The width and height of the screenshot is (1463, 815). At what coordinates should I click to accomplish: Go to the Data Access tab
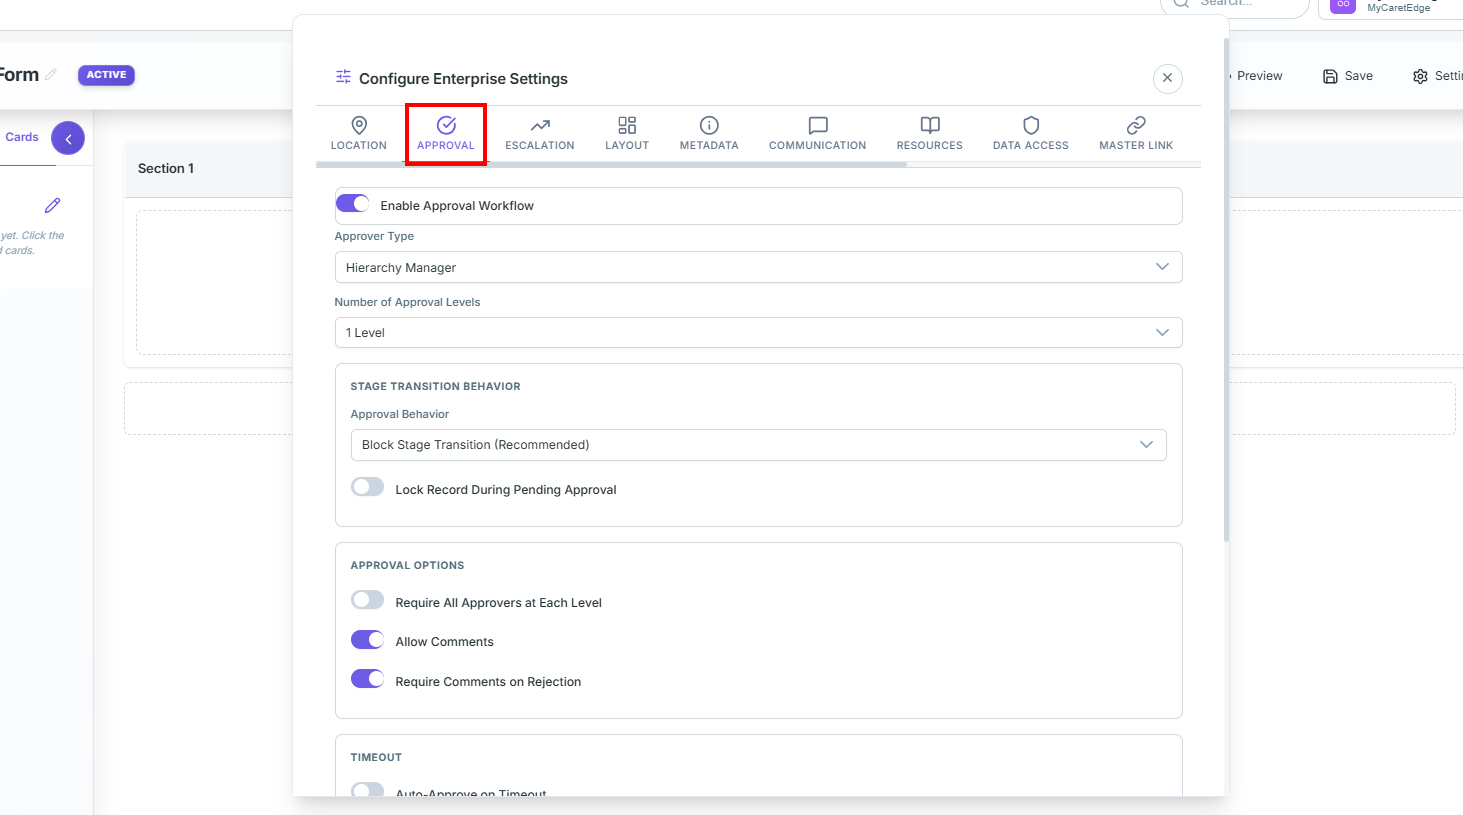(x=1031, y=134)
